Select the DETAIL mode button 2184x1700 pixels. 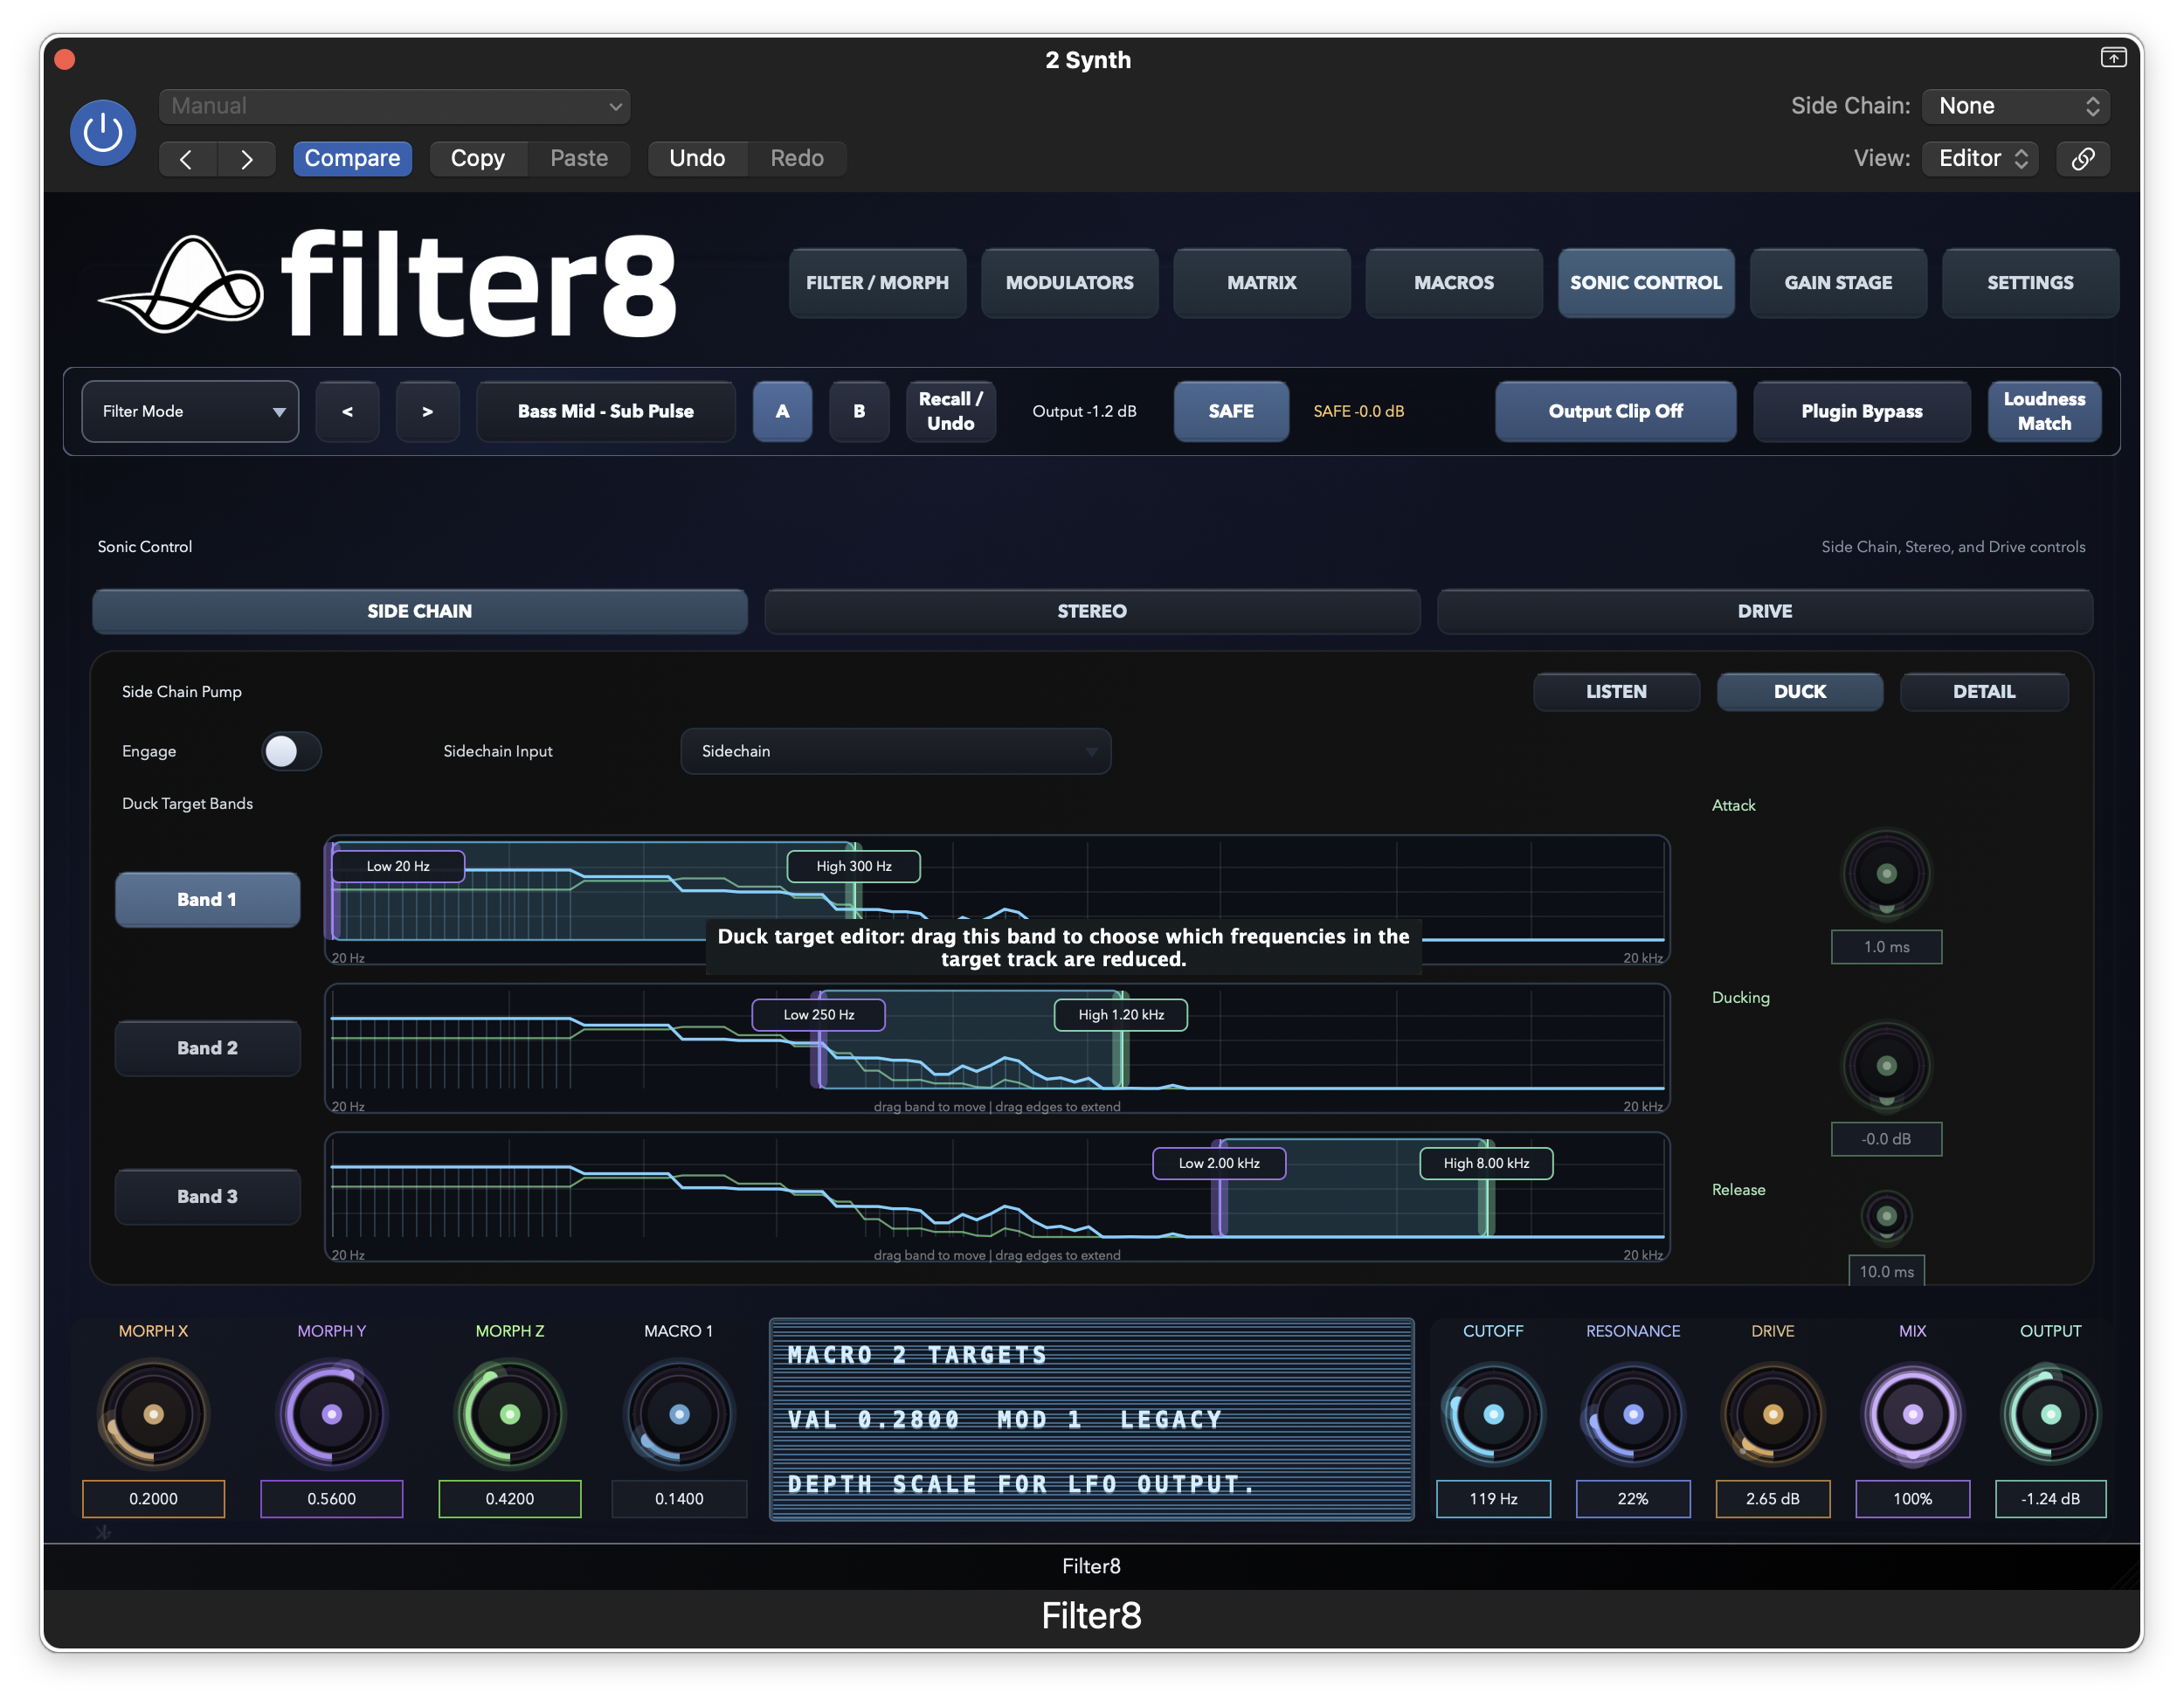(1984, 691)
